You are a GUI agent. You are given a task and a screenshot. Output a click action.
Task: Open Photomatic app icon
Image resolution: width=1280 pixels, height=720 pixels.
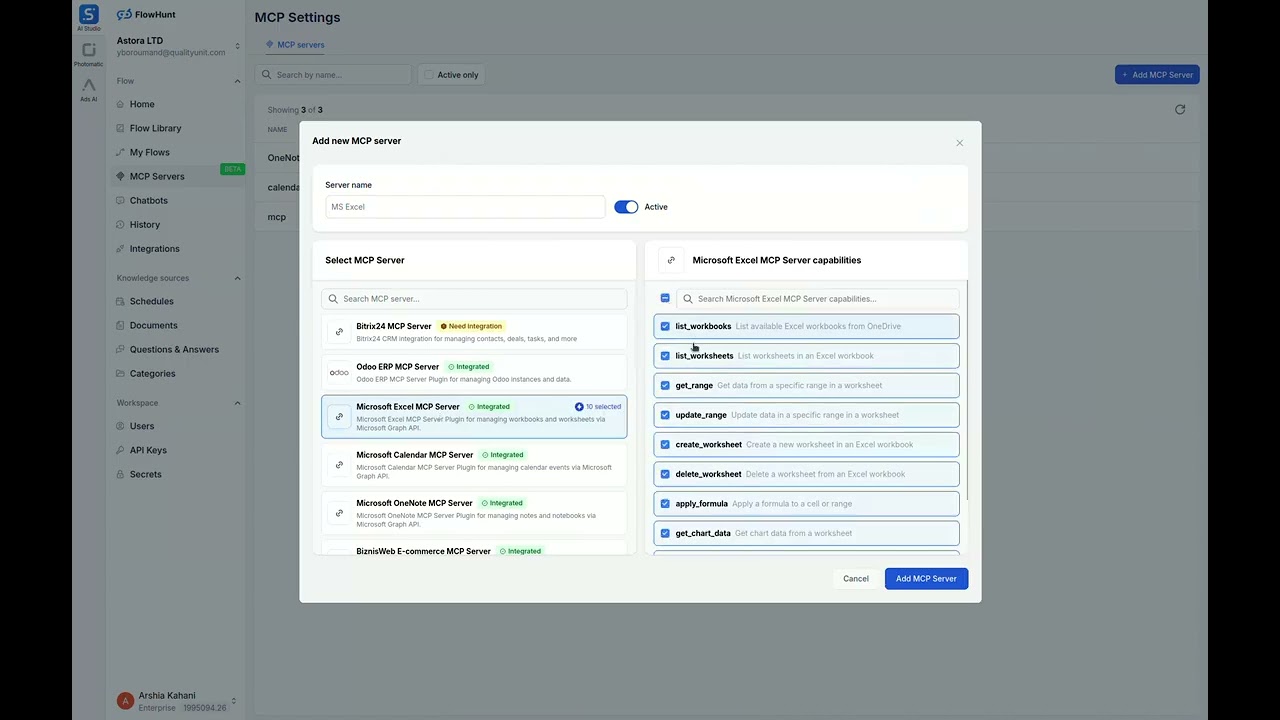point(89,50)
